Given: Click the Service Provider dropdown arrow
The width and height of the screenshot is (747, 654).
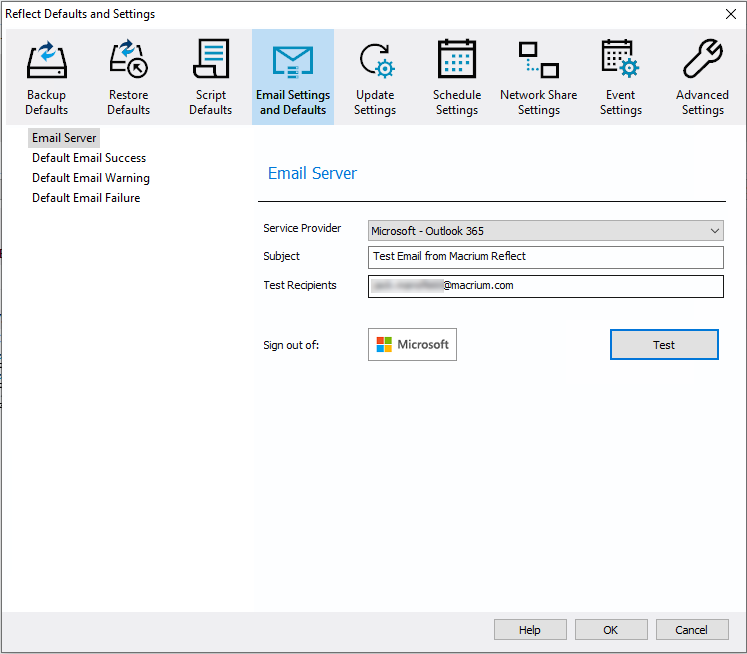Looking at the screenshot, I should pos(715,231).
